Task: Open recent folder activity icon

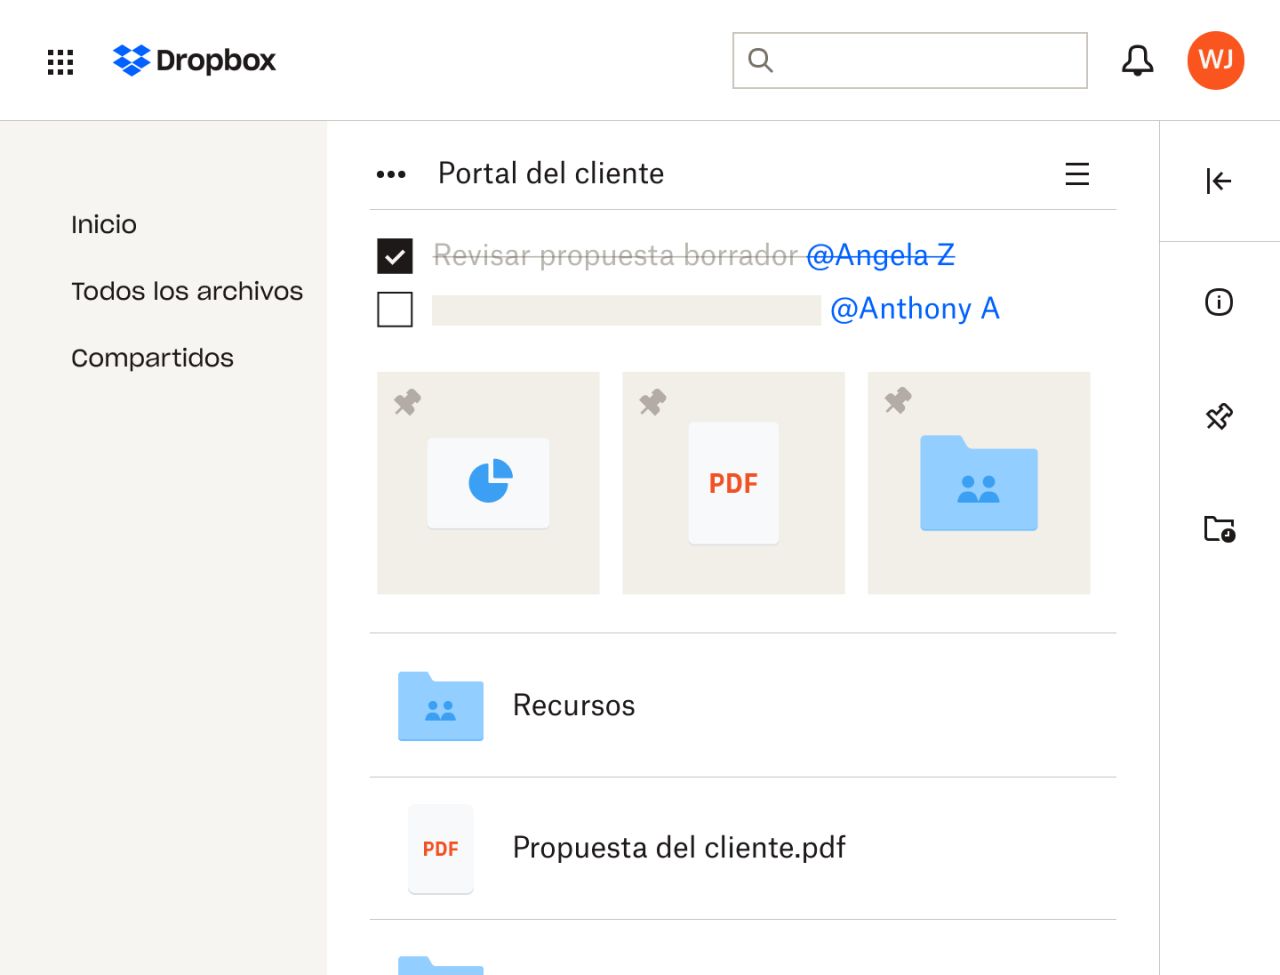Action: 1219,530
